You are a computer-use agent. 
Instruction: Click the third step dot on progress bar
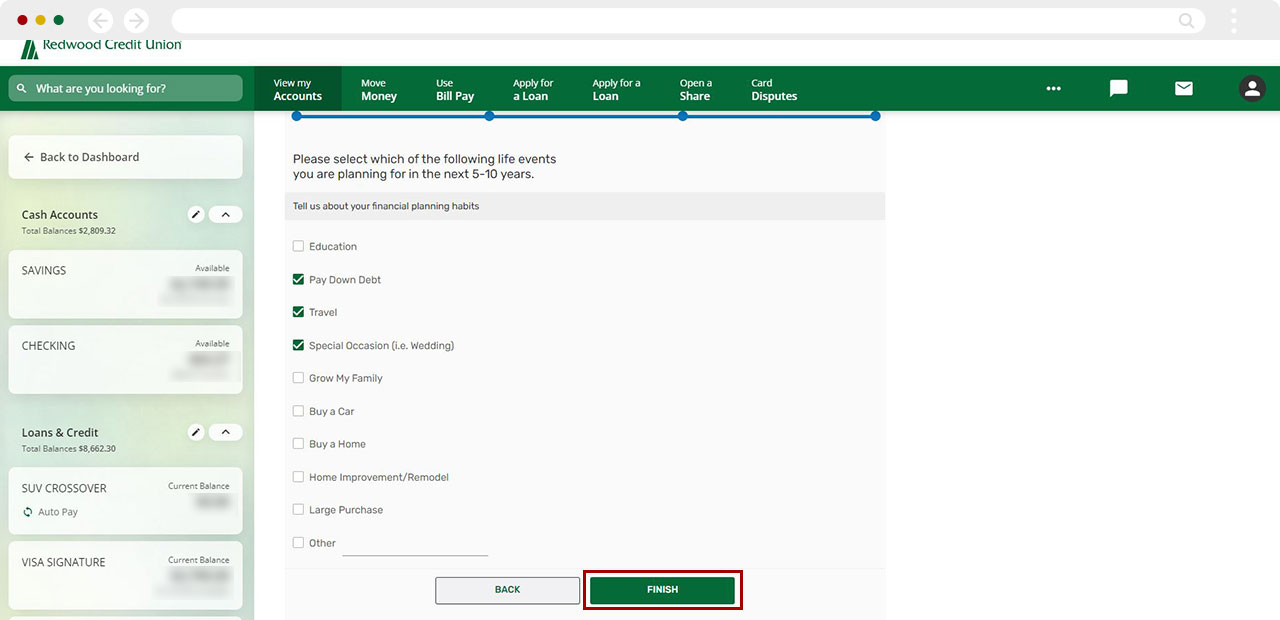[x=682, y=116]
